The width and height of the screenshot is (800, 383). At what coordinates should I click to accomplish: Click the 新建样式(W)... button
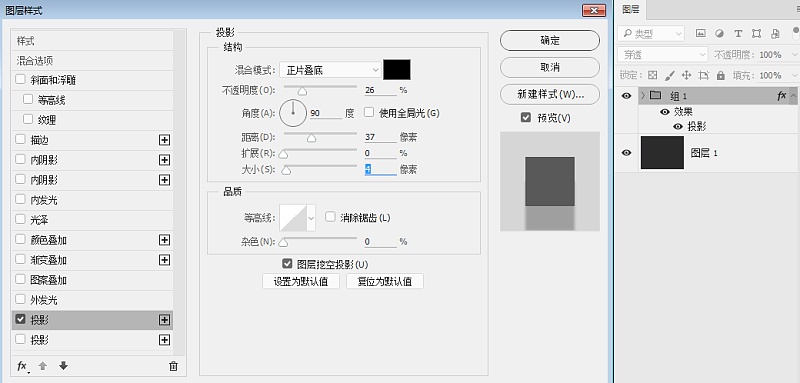[x=550, y=94]
